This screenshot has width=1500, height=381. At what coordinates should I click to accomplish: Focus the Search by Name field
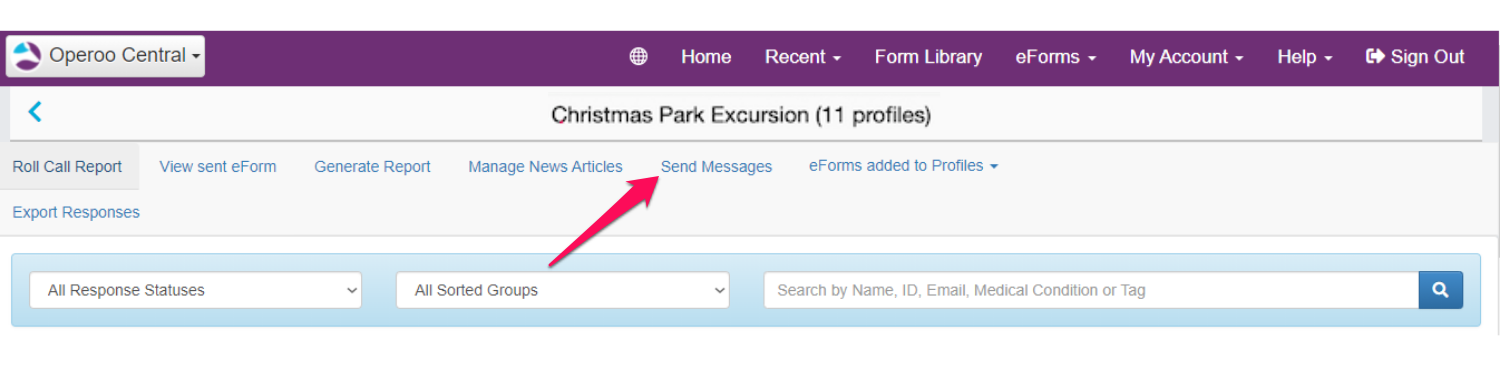point(1091,290)
